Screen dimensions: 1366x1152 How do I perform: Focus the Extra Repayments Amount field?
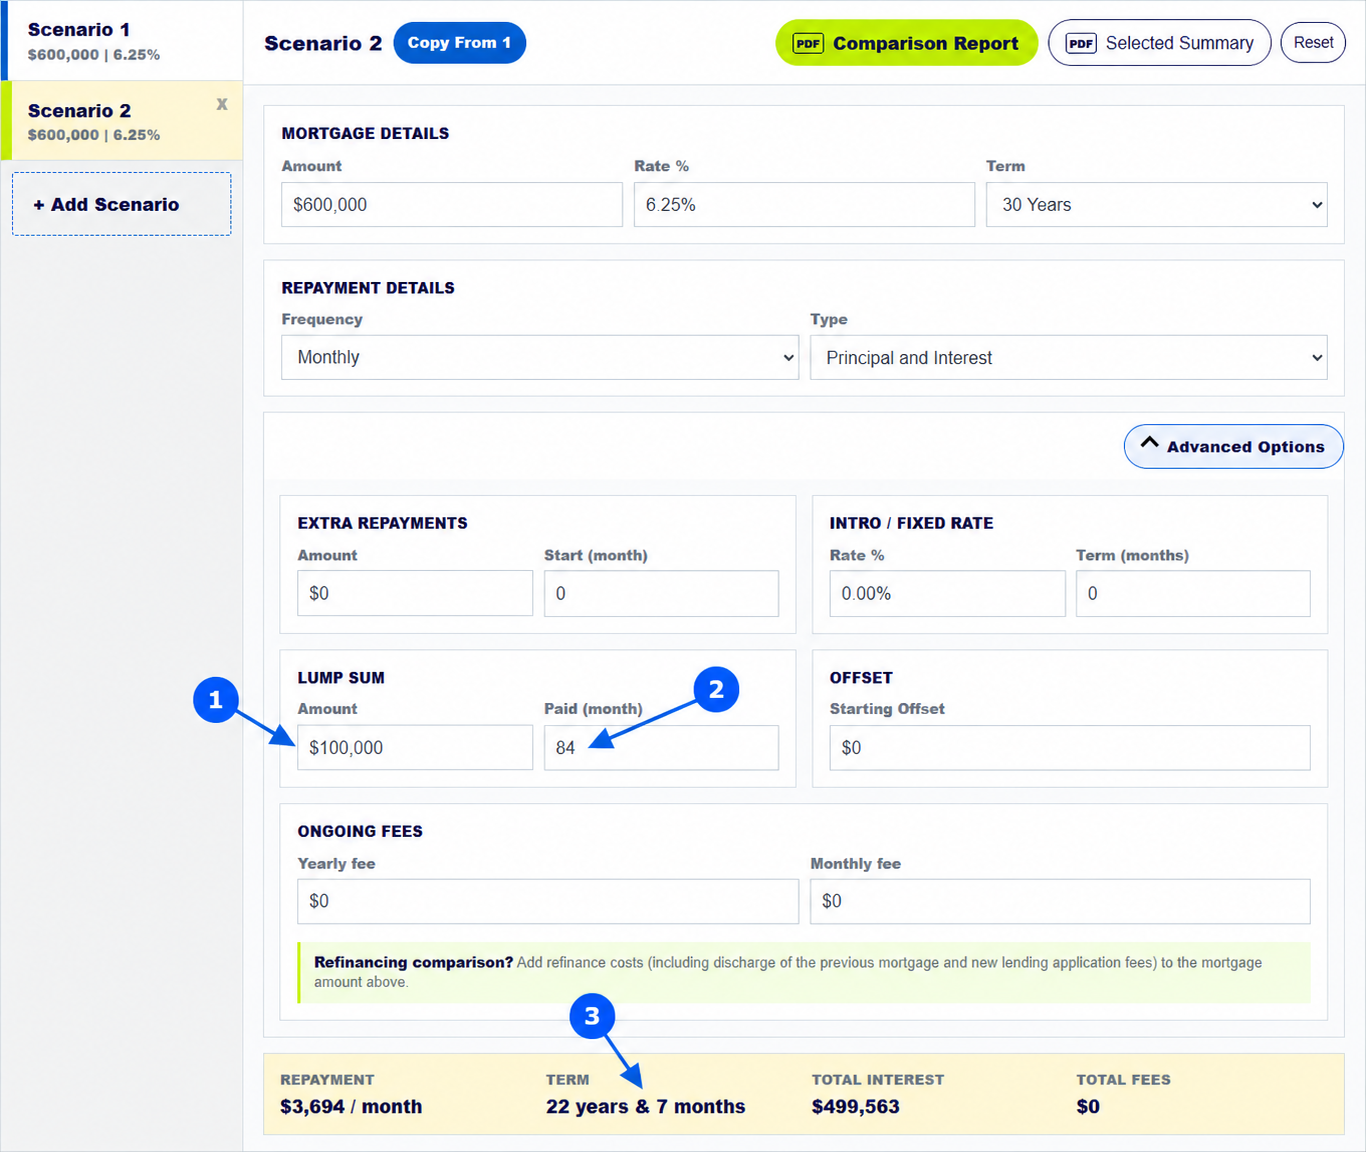tap(415, 594)
